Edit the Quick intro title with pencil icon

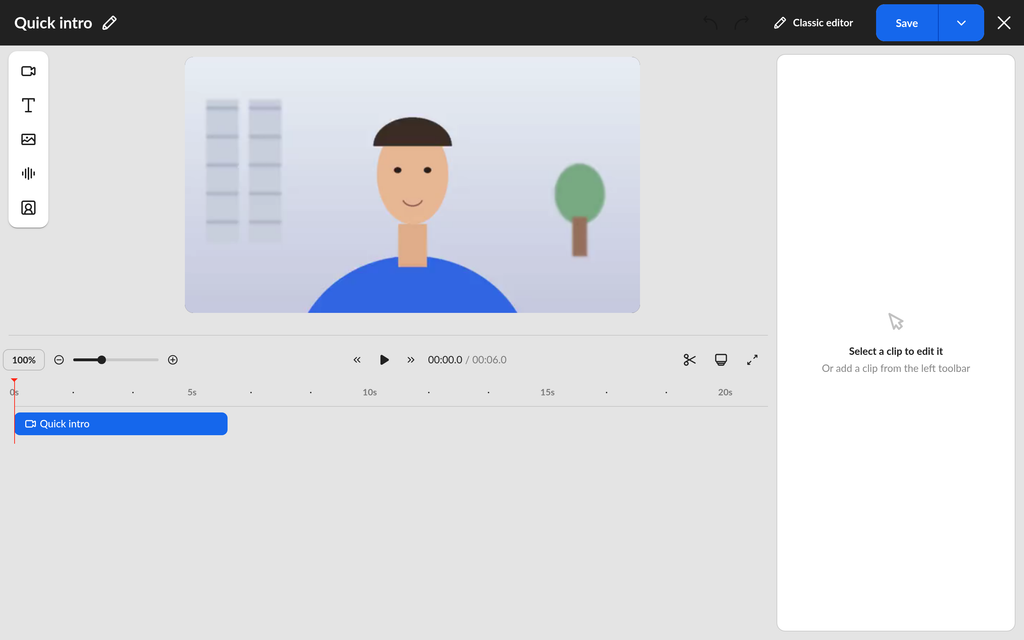click(110, 23)
